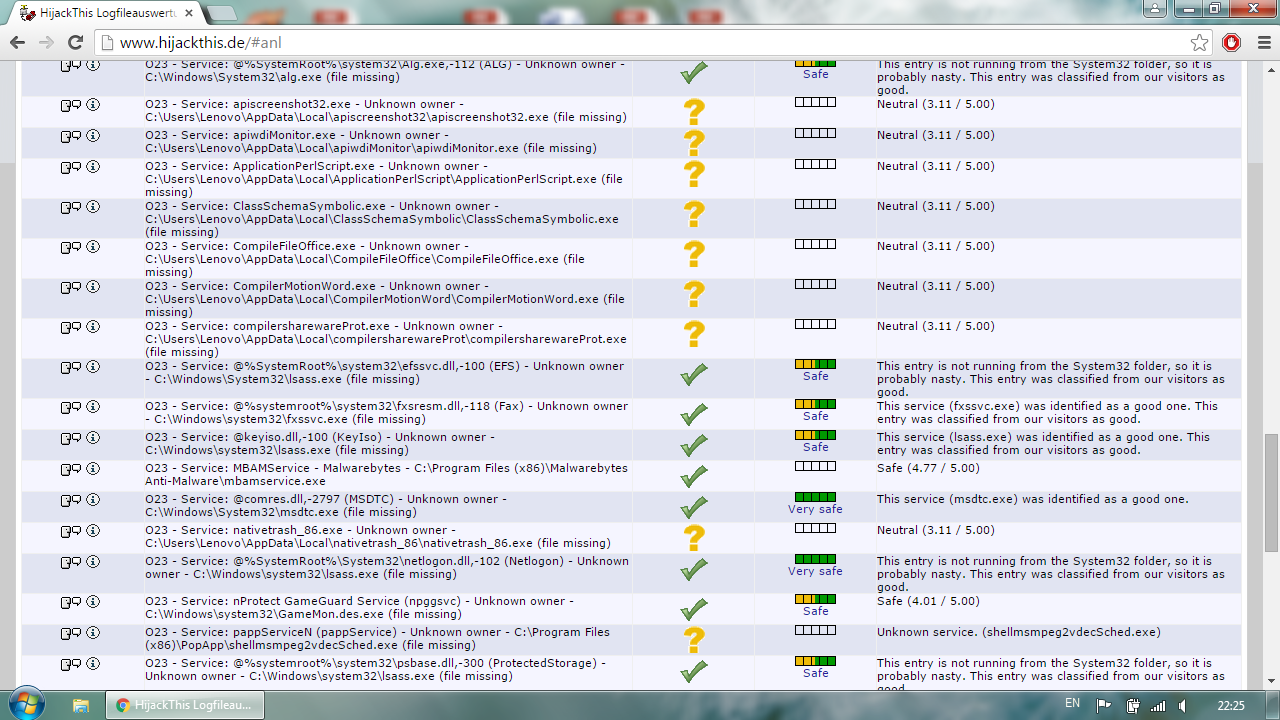Click the red extension icon in Chrome toolbar

coord(1232,42)
